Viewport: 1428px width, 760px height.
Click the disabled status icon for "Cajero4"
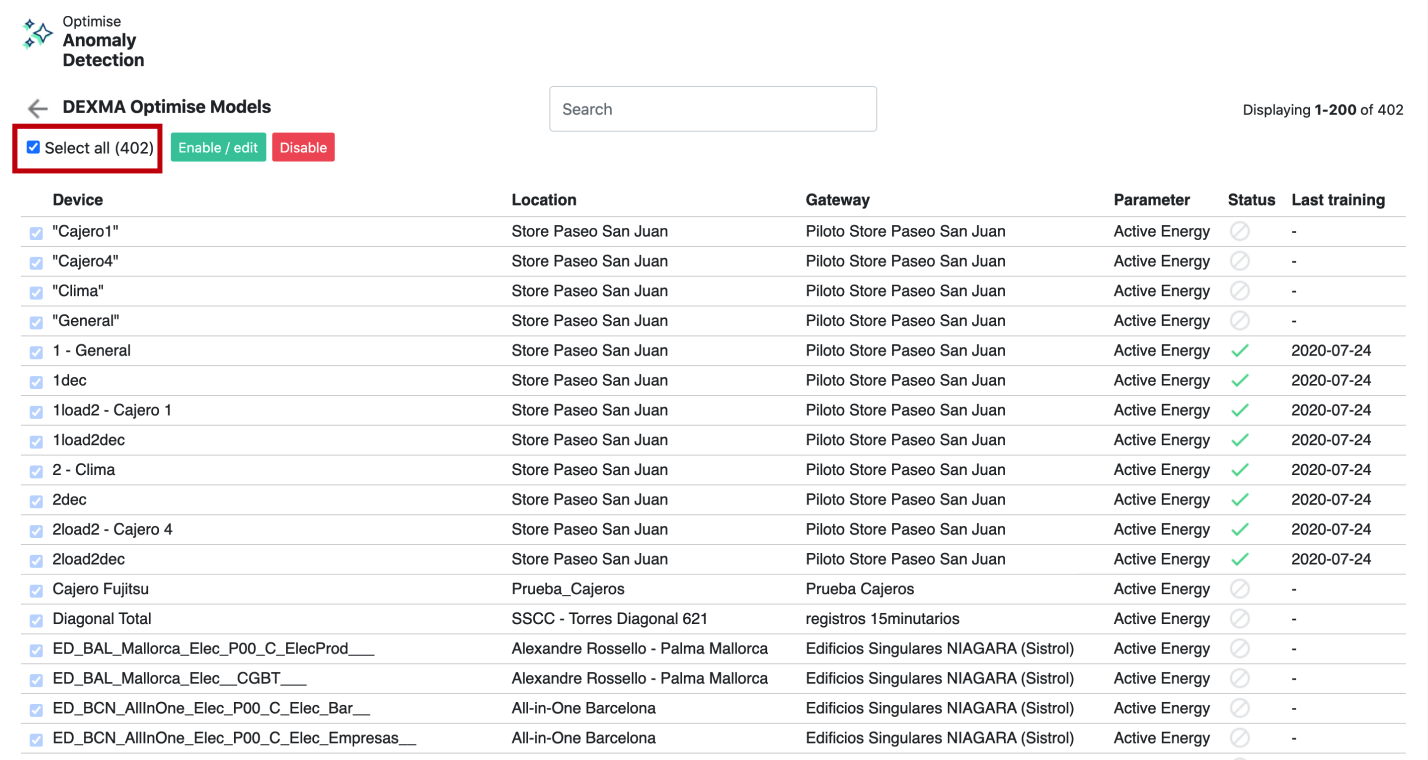click(1239, 261)
